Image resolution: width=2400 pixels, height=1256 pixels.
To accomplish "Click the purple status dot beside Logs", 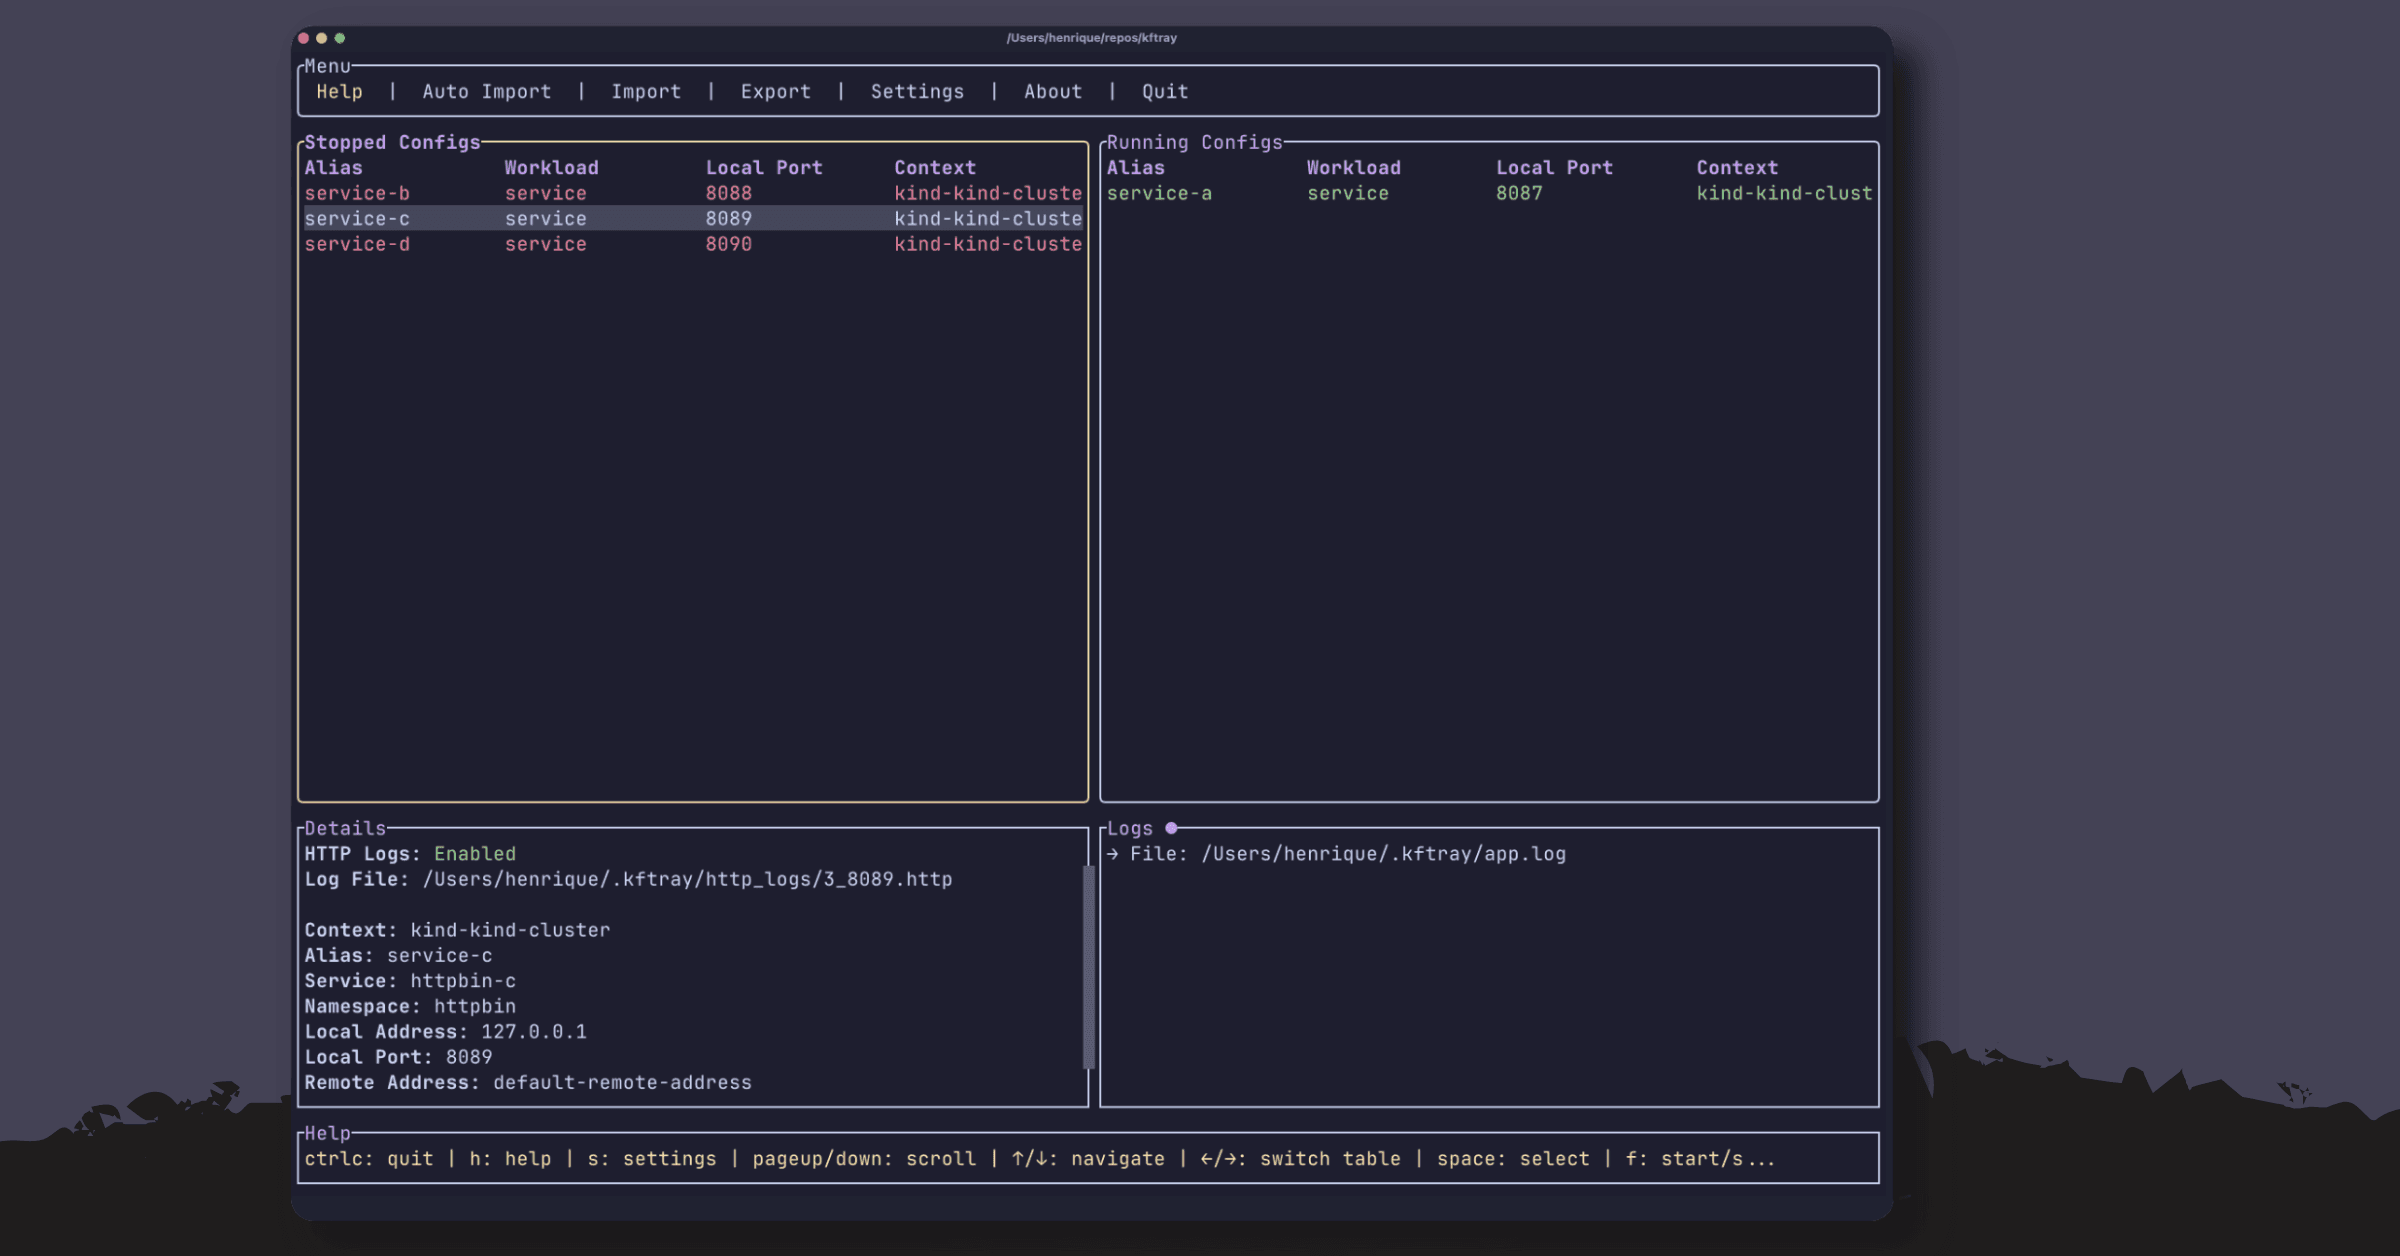I will (x=1170, y=828).
